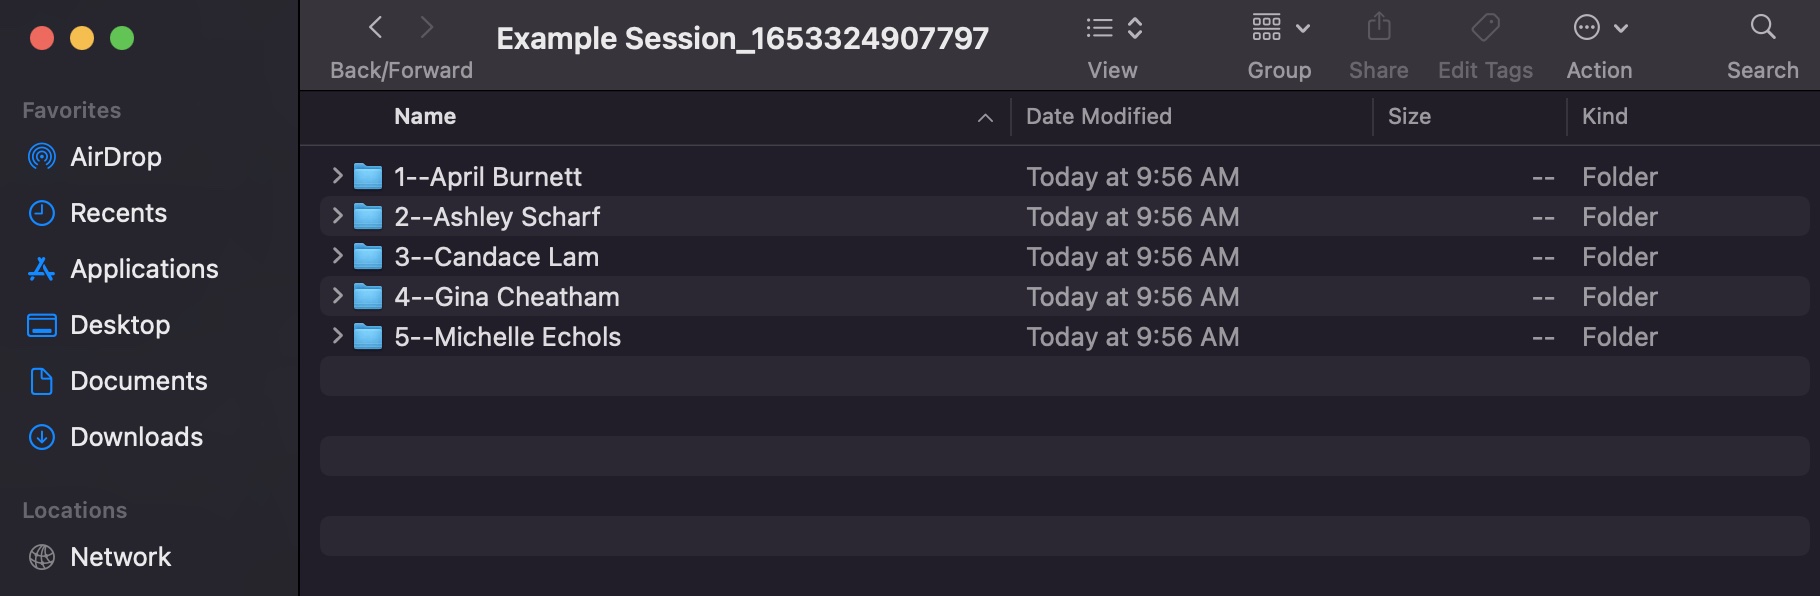Click Network under Locations
This screenshot has width=1820, height=596.
120,557
